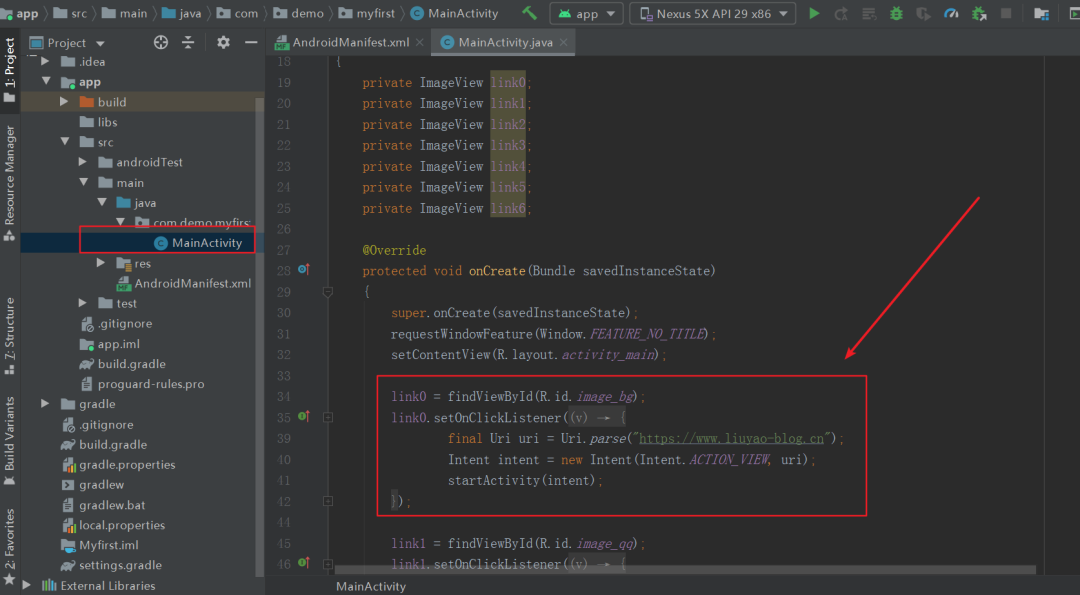Viewport: 1080px width, 595px height.
Task: Start debugging with the green bug icon
Action: pos(896,13)
